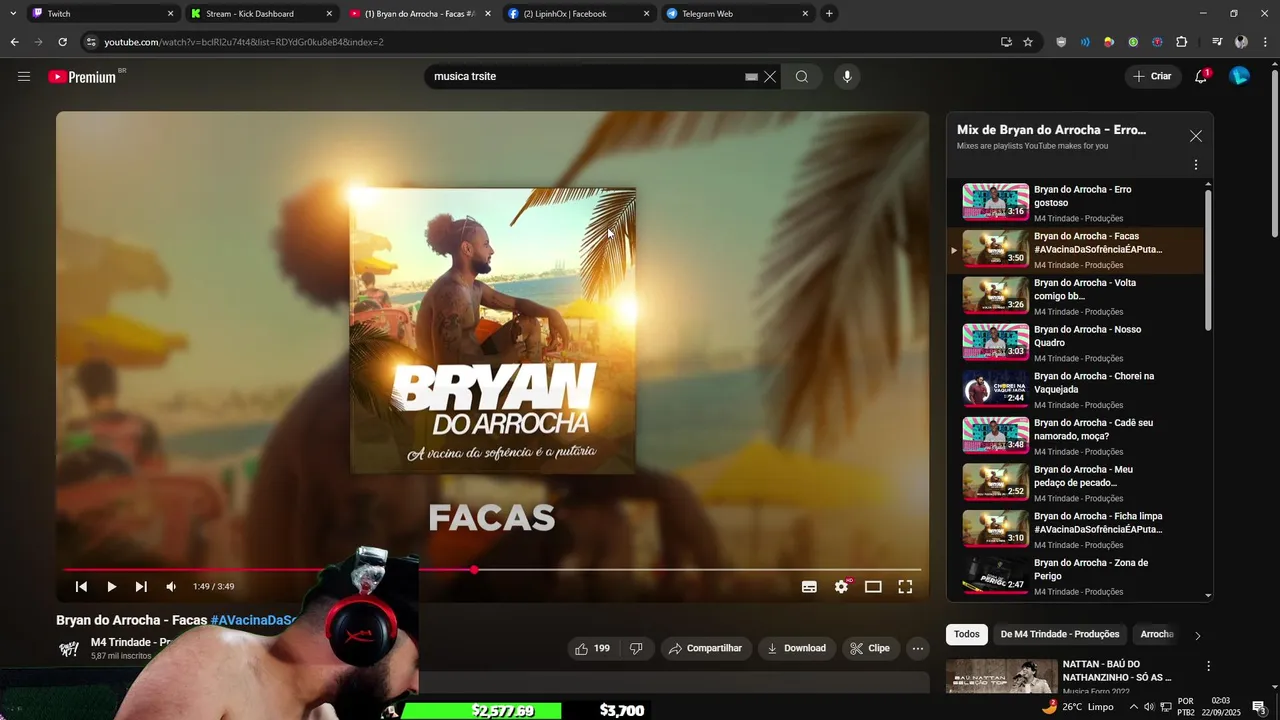Play Volta comigo bb from the mix list

click(x=1076, y=296)
